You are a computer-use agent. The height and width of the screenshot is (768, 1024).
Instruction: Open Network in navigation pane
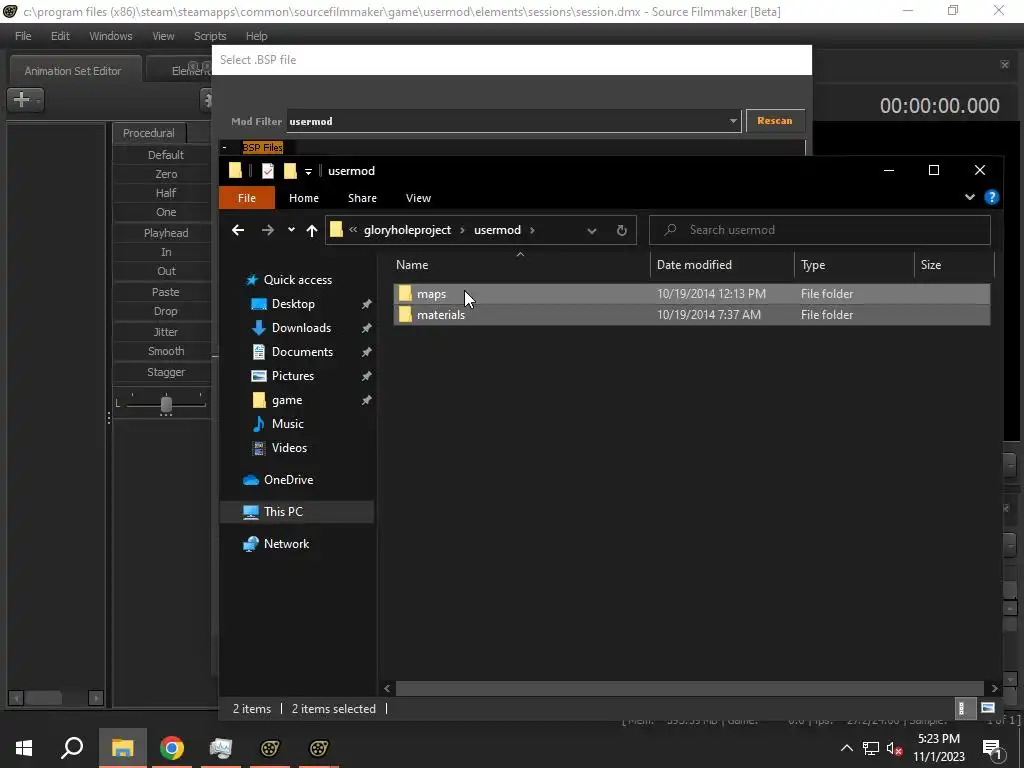tap(286, 543)
